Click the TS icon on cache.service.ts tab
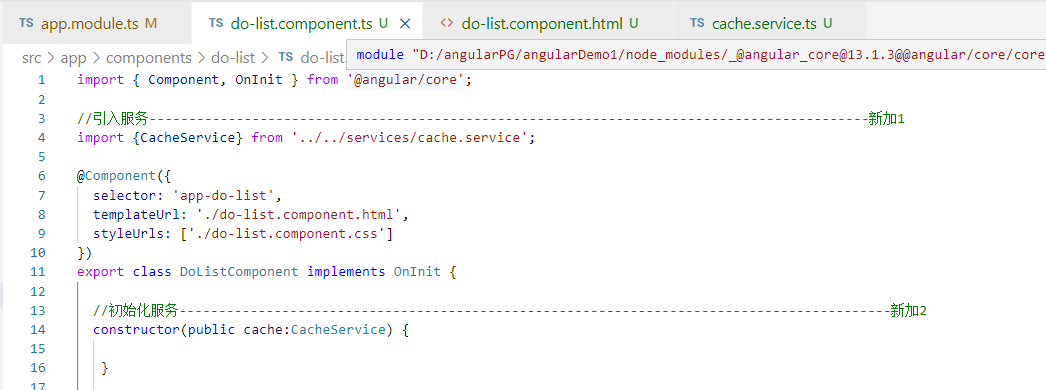The height and width of the screenshot is (390, 1046). click(698, 23)
